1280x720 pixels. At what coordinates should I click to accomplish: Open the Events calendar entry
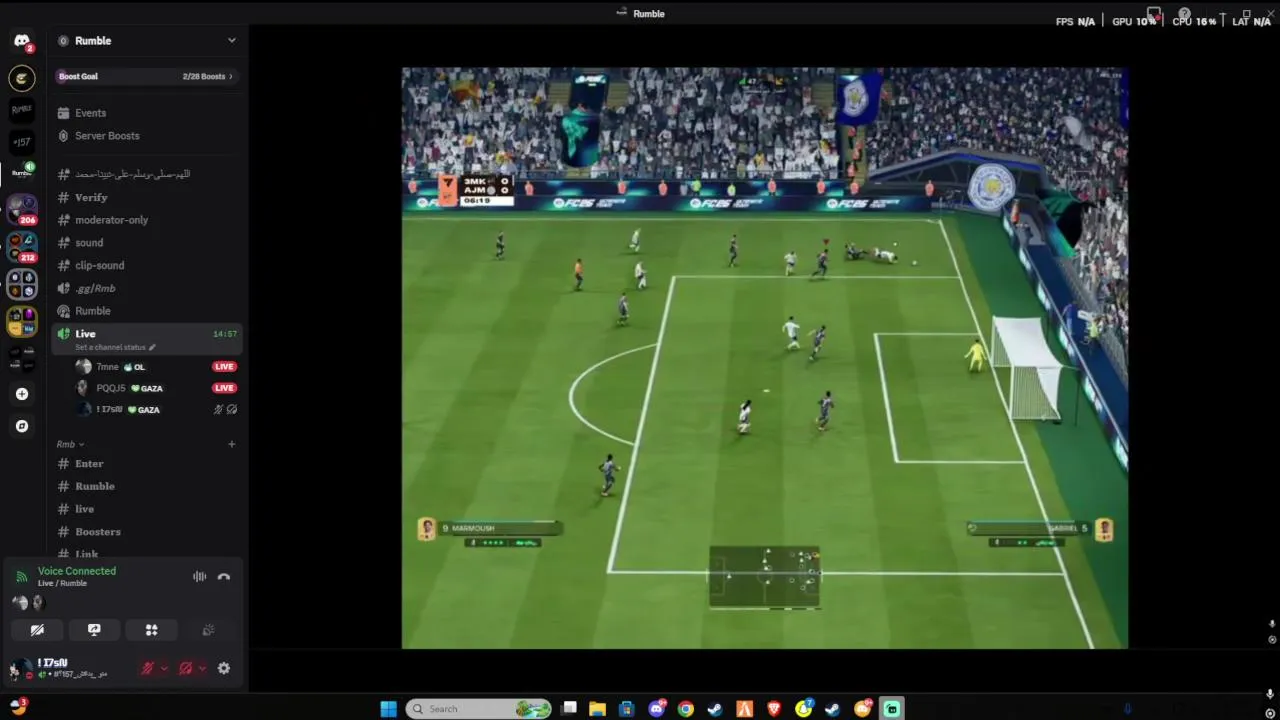click(147, 113)
